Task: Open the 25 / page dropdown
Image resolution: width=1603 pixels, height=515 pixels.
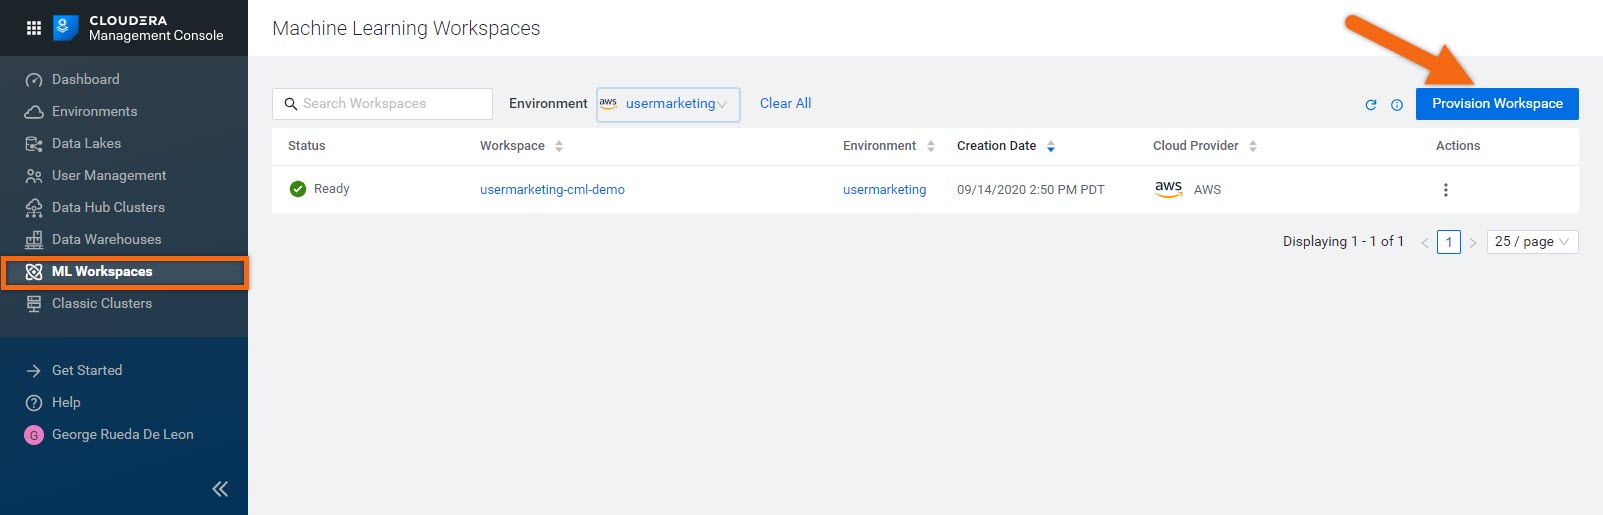Action: pyautogui.click(x=1533, y=242)
